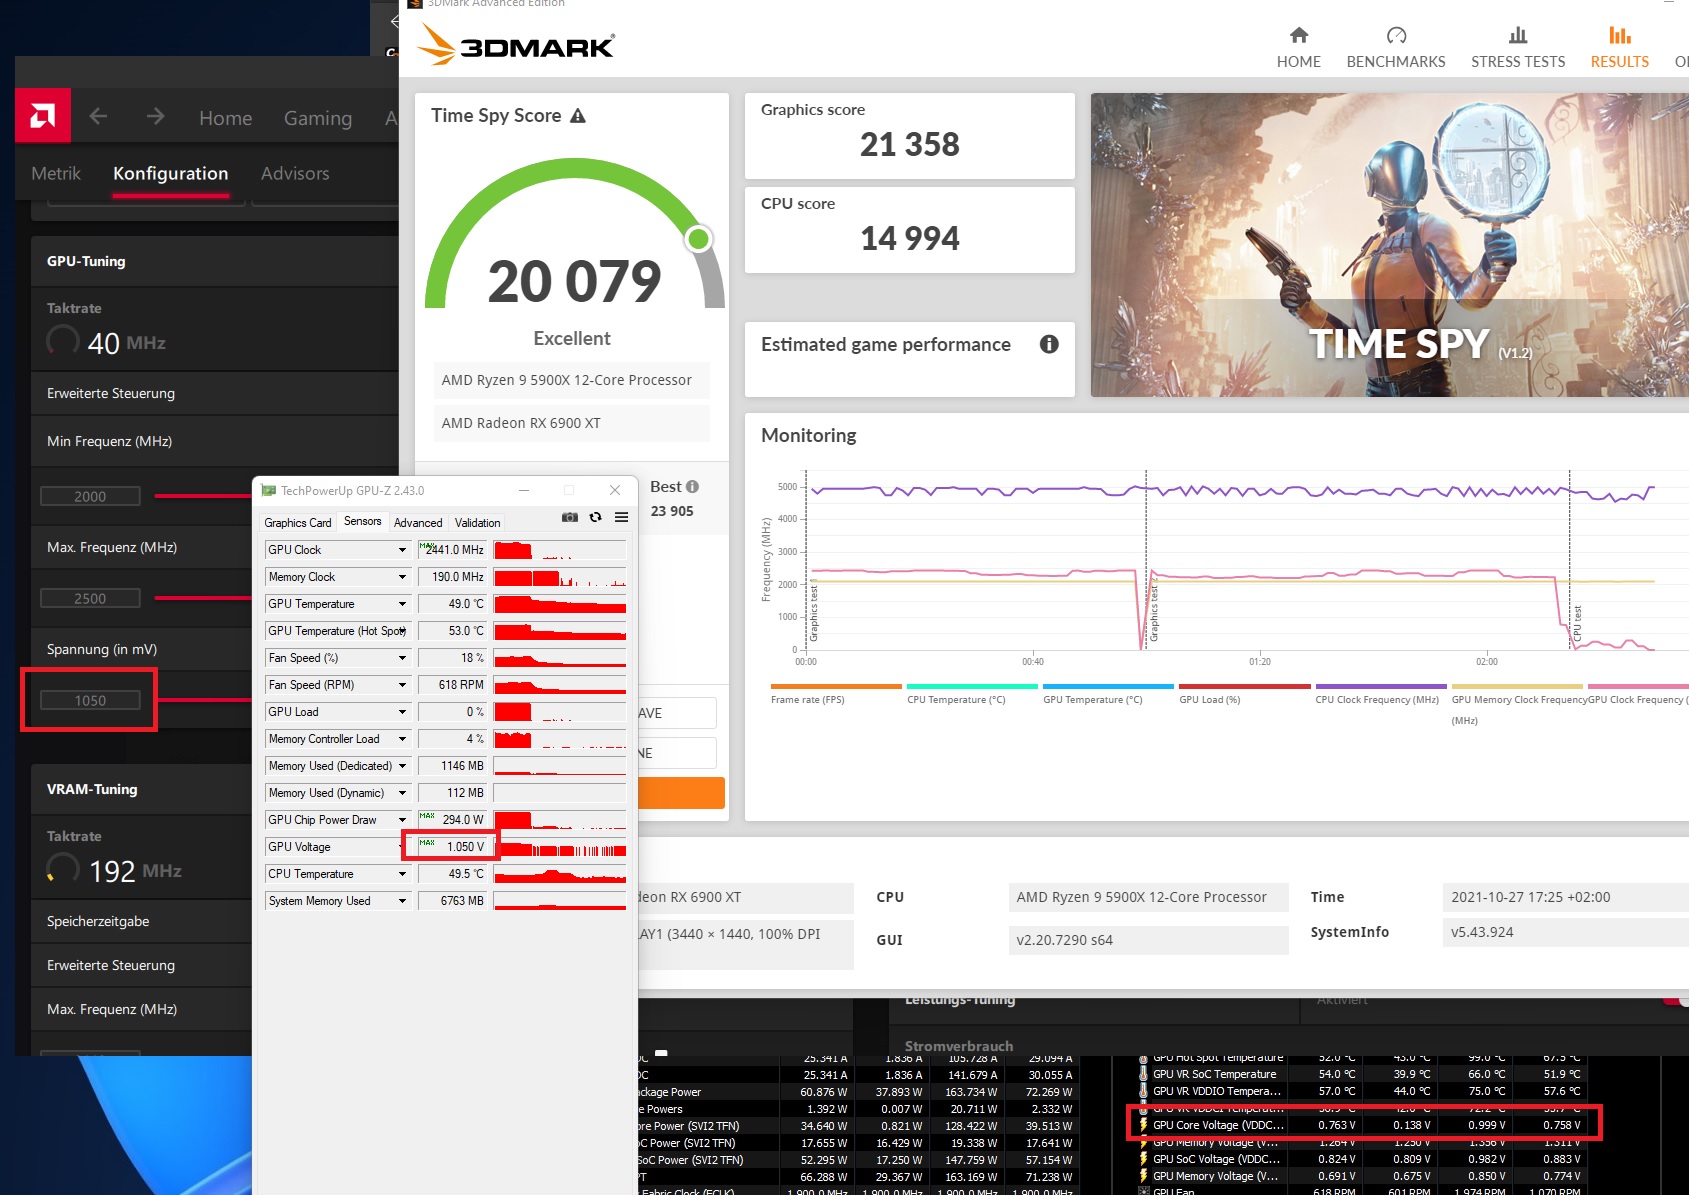The image size is (1689, 1195).
Task: Switch to the Graphics Card tab in GPU-Z
Action: pyautogui.click(x=297, y=522)
